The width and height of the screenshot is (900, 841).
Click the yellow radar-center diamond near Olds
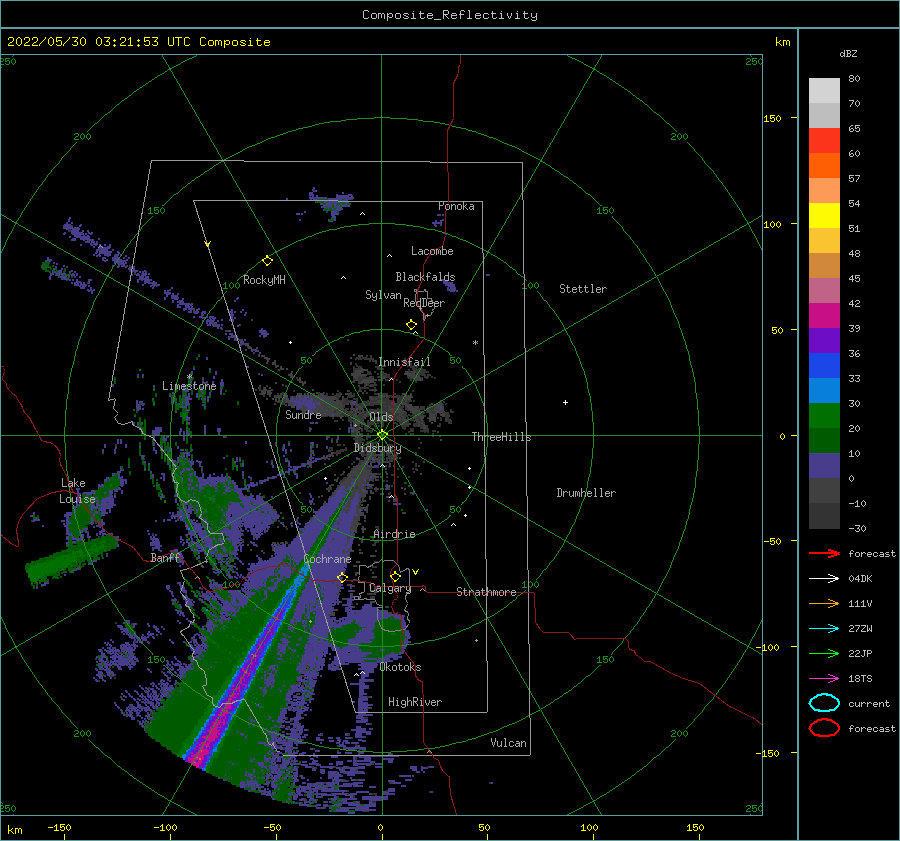click(382, 435)
